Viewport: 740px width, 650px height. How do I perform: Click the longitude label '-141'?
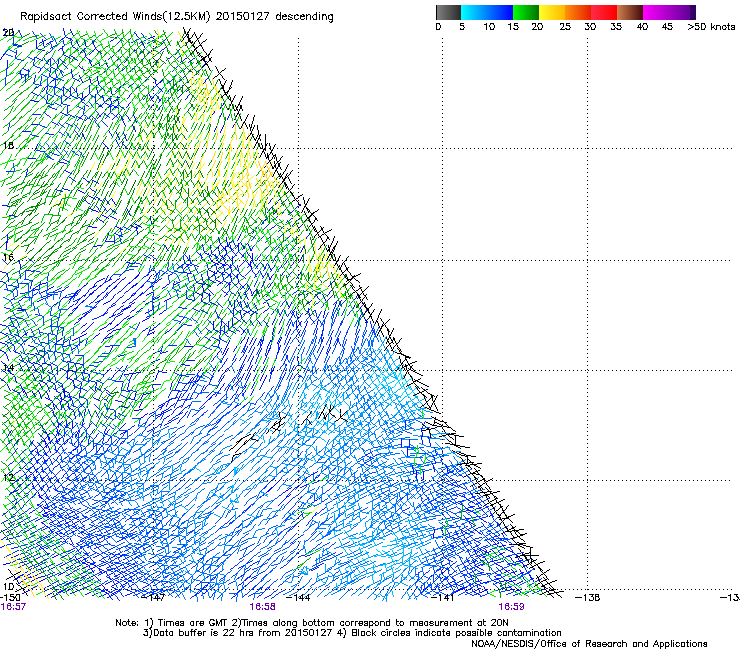point(443,598)
